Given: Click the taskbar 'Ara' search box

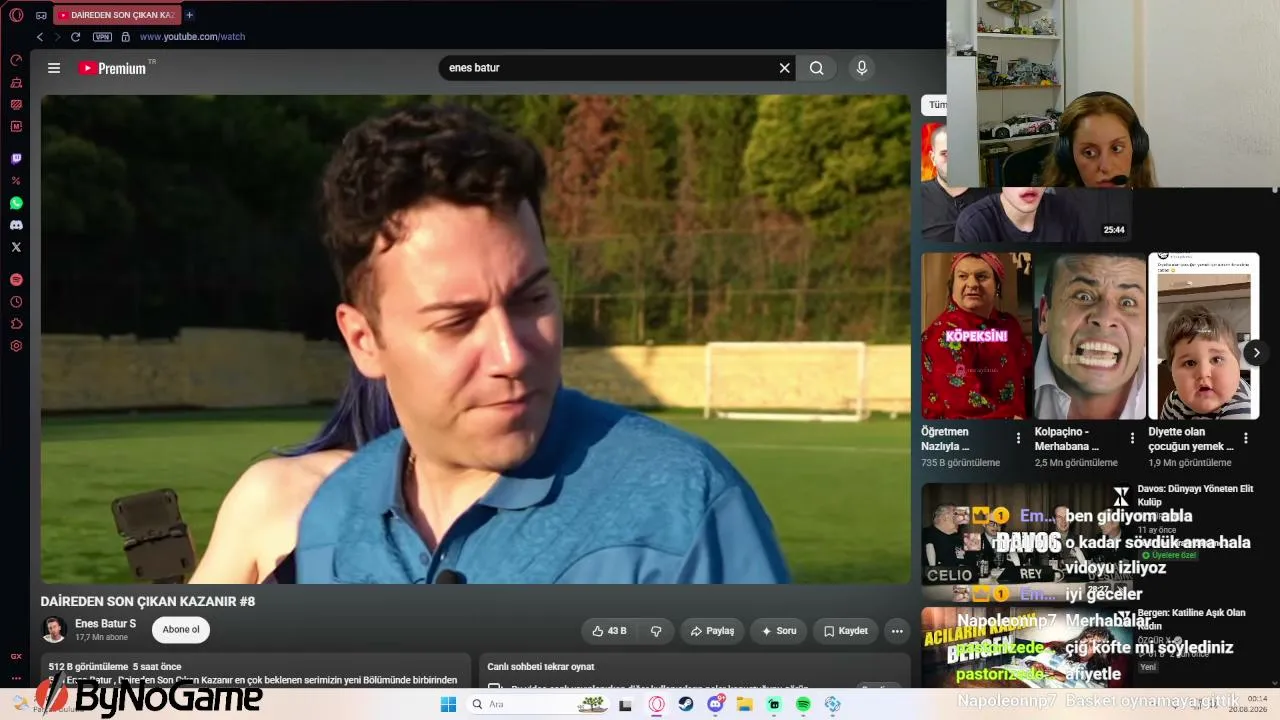Looking at the screenshot, I should pyautogui.click(x=539, y=704).
